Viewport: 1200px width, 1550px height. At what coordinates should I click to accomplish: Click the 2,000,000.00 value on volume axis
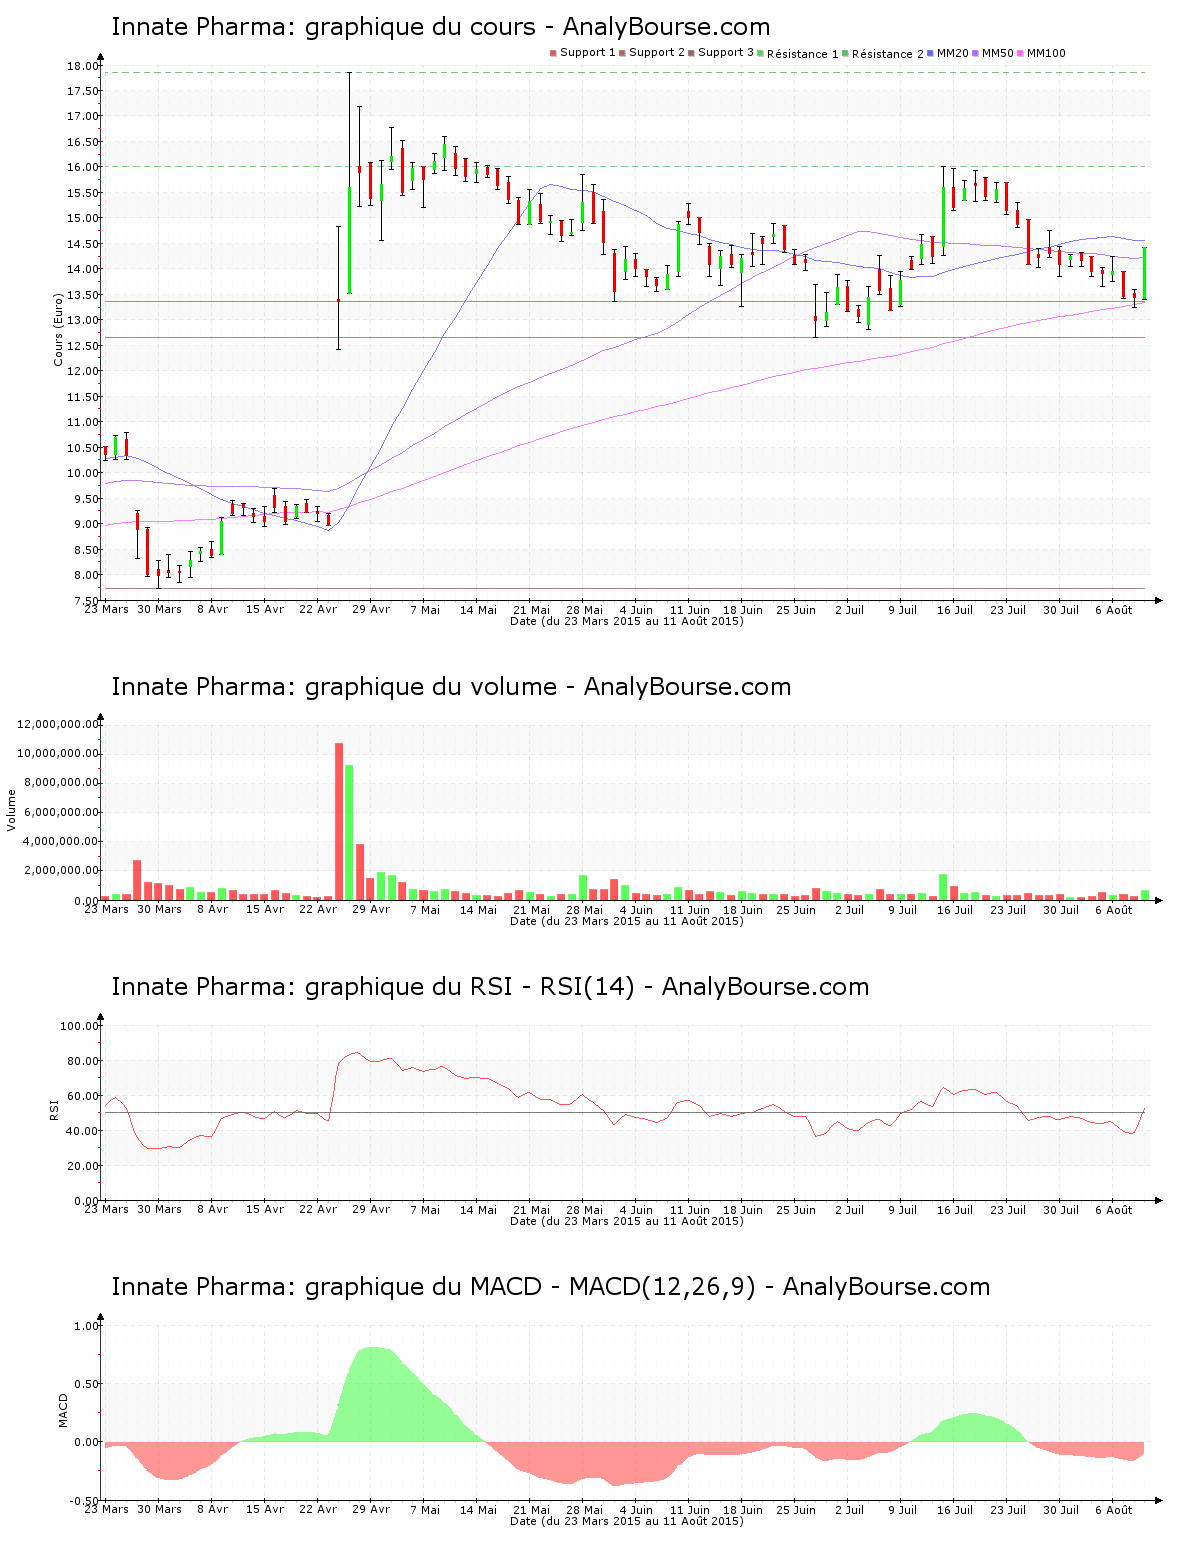(62, 871)
